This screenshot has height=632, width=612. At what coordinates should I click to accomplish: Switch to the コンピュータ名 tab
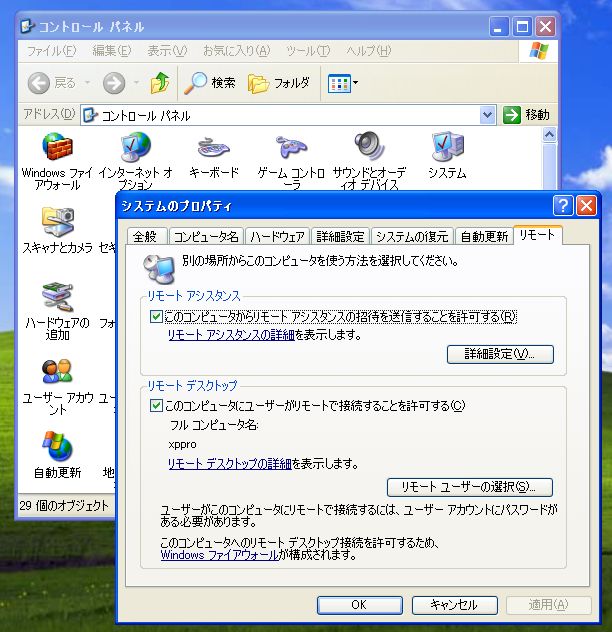(x=206, y=237)
